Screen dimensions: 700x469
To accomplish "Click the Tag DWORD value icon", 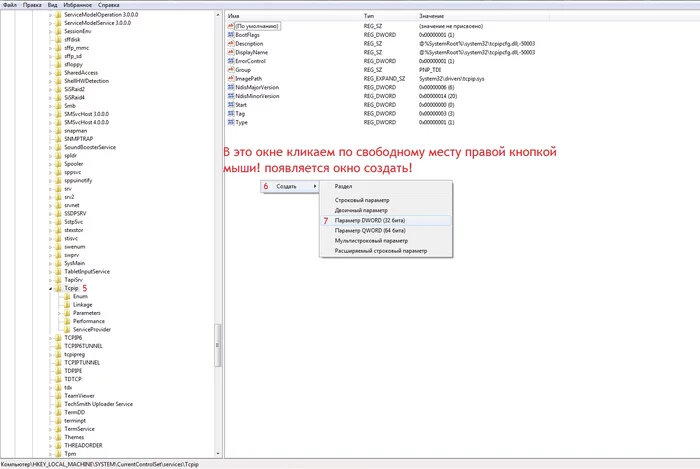I will pyautogui.click(x=231, y=113).
